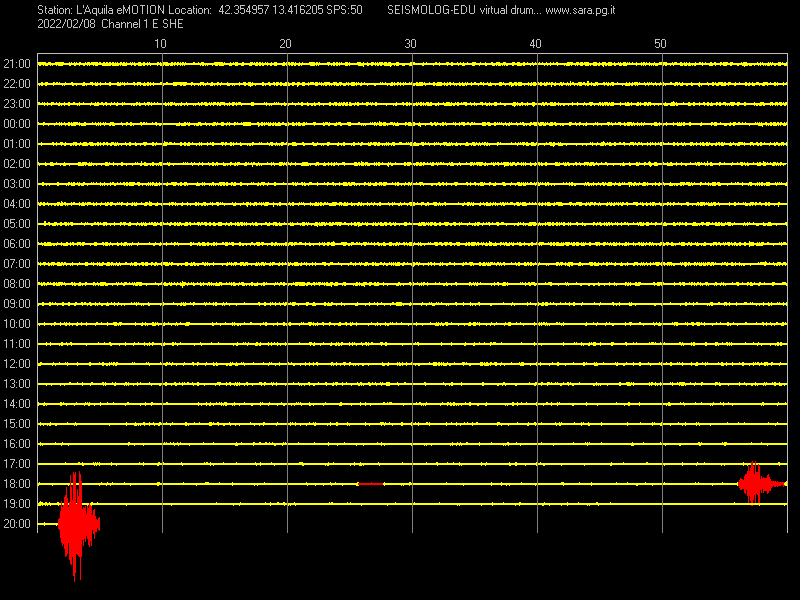Select the 10 minute mark at the top
The width and height of the screenshot is (800, 600).
coord(160,44)
